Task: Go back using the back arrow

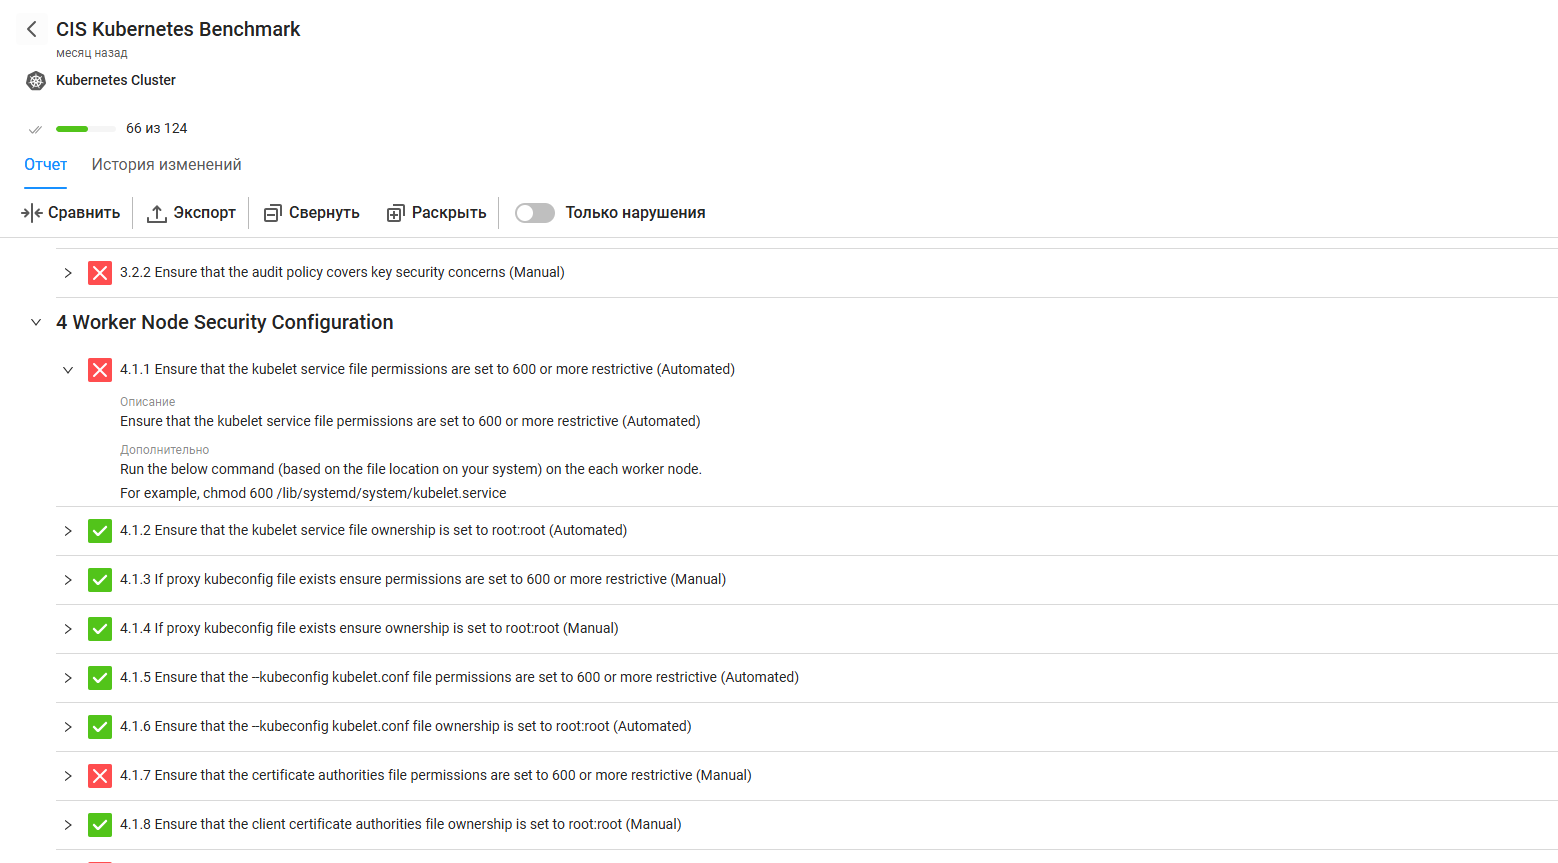Action: (32, 29)
